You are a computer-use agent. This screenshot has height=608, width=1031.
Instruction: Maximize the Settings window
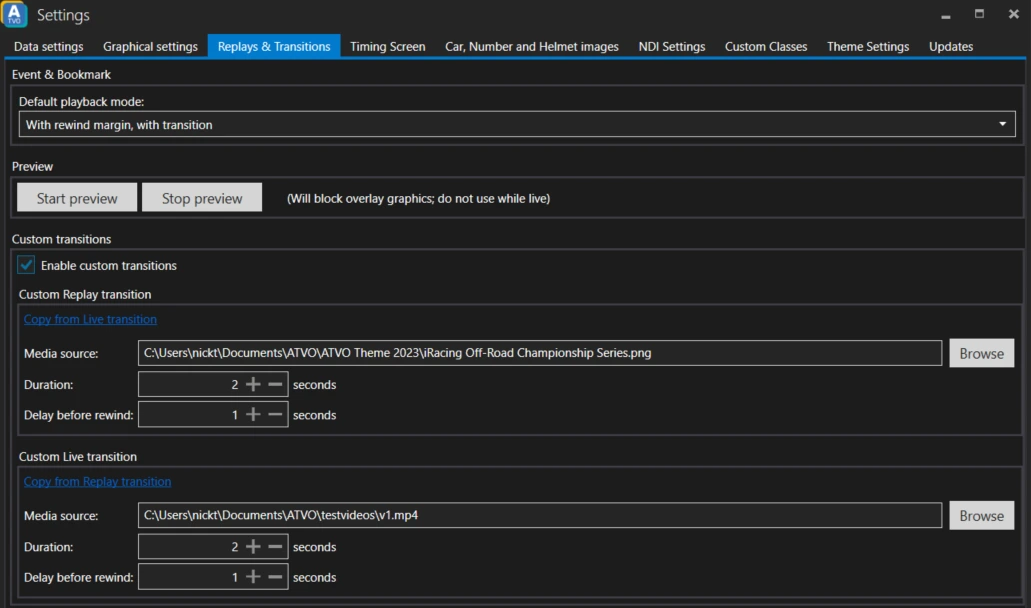click(979, 14)
